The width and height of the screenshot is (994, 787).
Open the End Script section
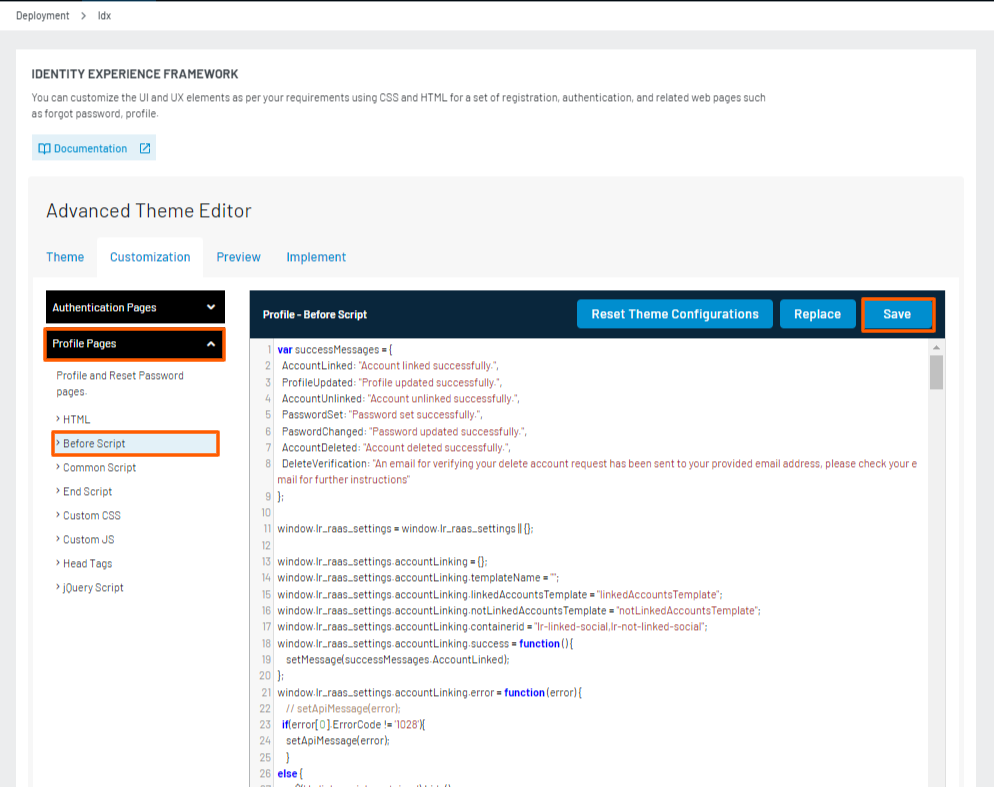89,491
